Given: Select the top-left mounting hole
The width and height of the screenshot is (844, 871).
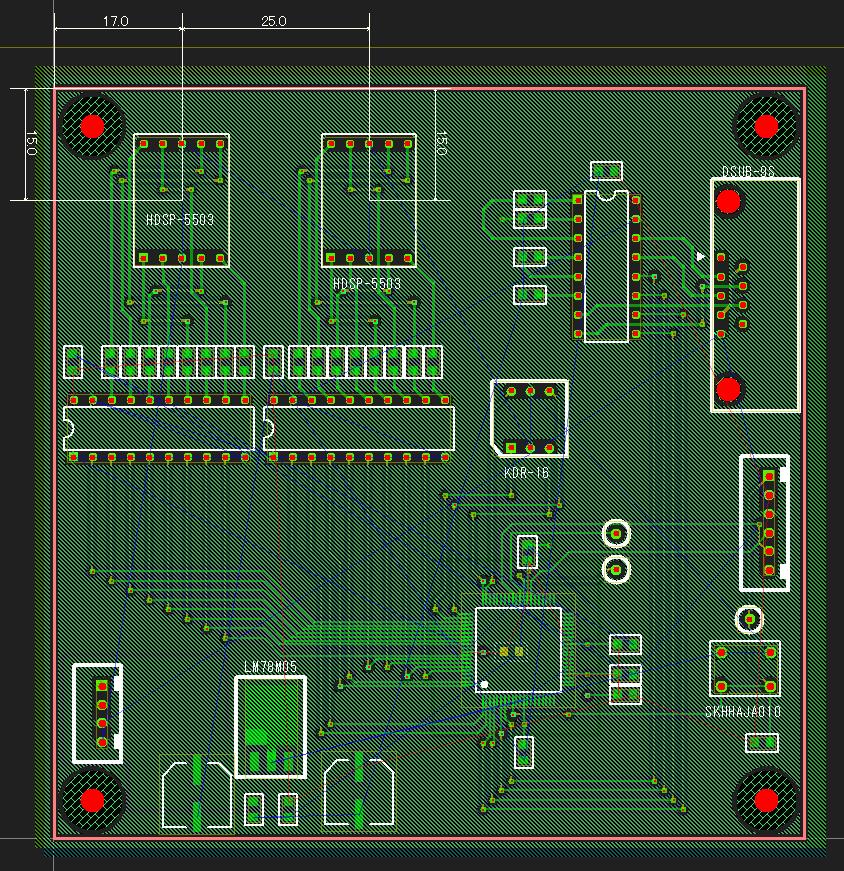Looking at the screenshot, I should 92,127.
